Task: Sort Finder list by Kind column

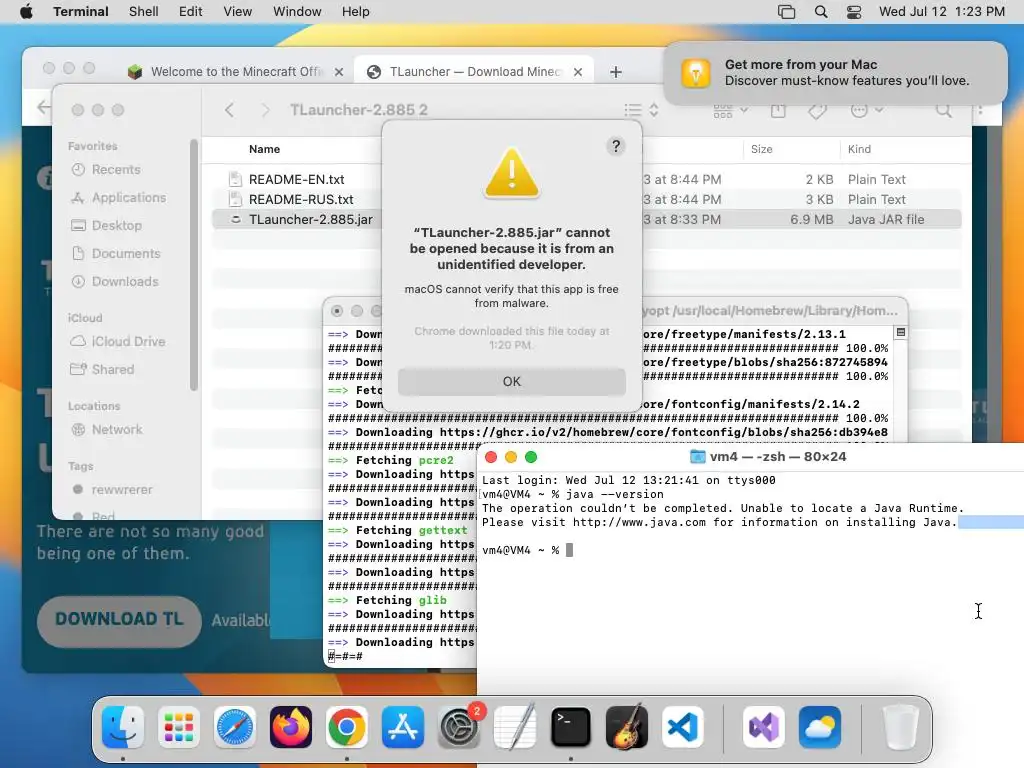Action: pyautogui.click(x=859, y=149)
